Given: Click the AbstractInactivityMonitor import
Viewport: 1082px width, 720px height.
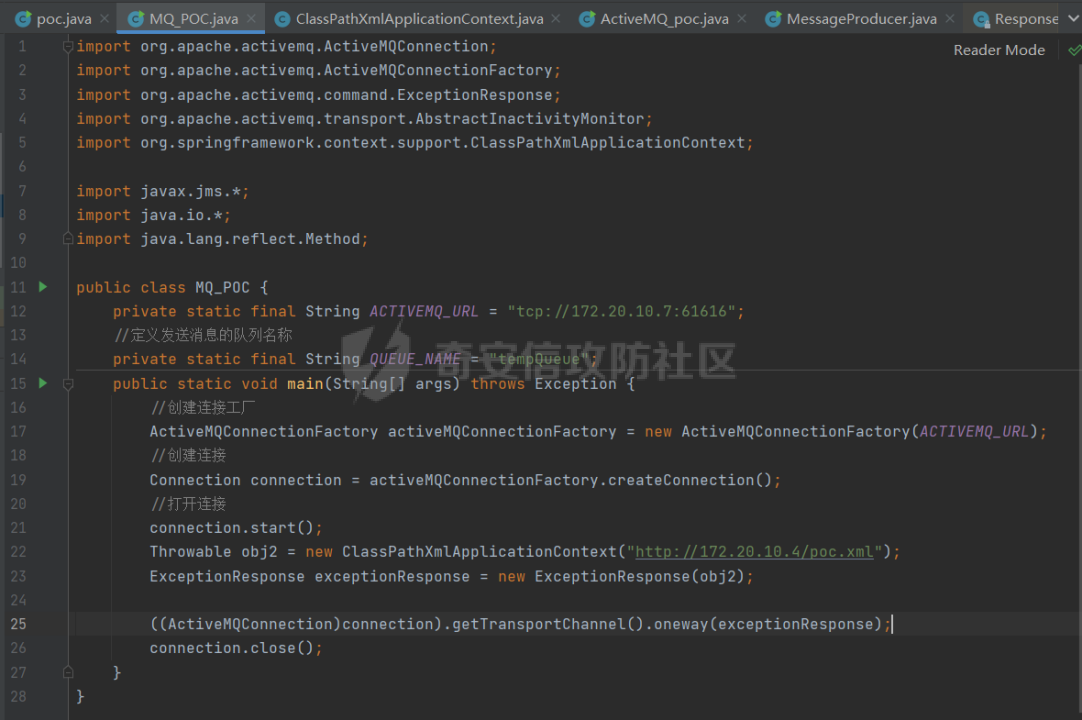Looking at the screenshot, I should tap(364, 119).
